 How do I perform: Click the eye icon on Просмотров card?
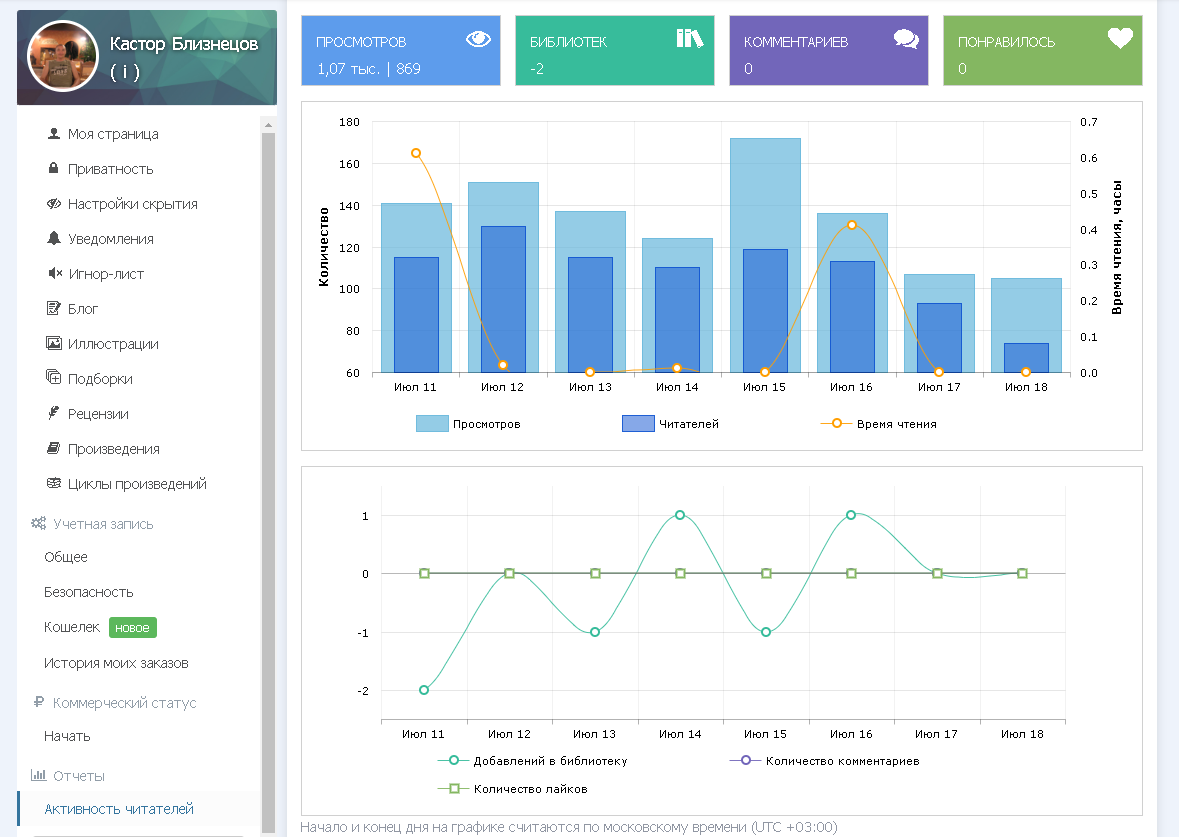point(479,40)
